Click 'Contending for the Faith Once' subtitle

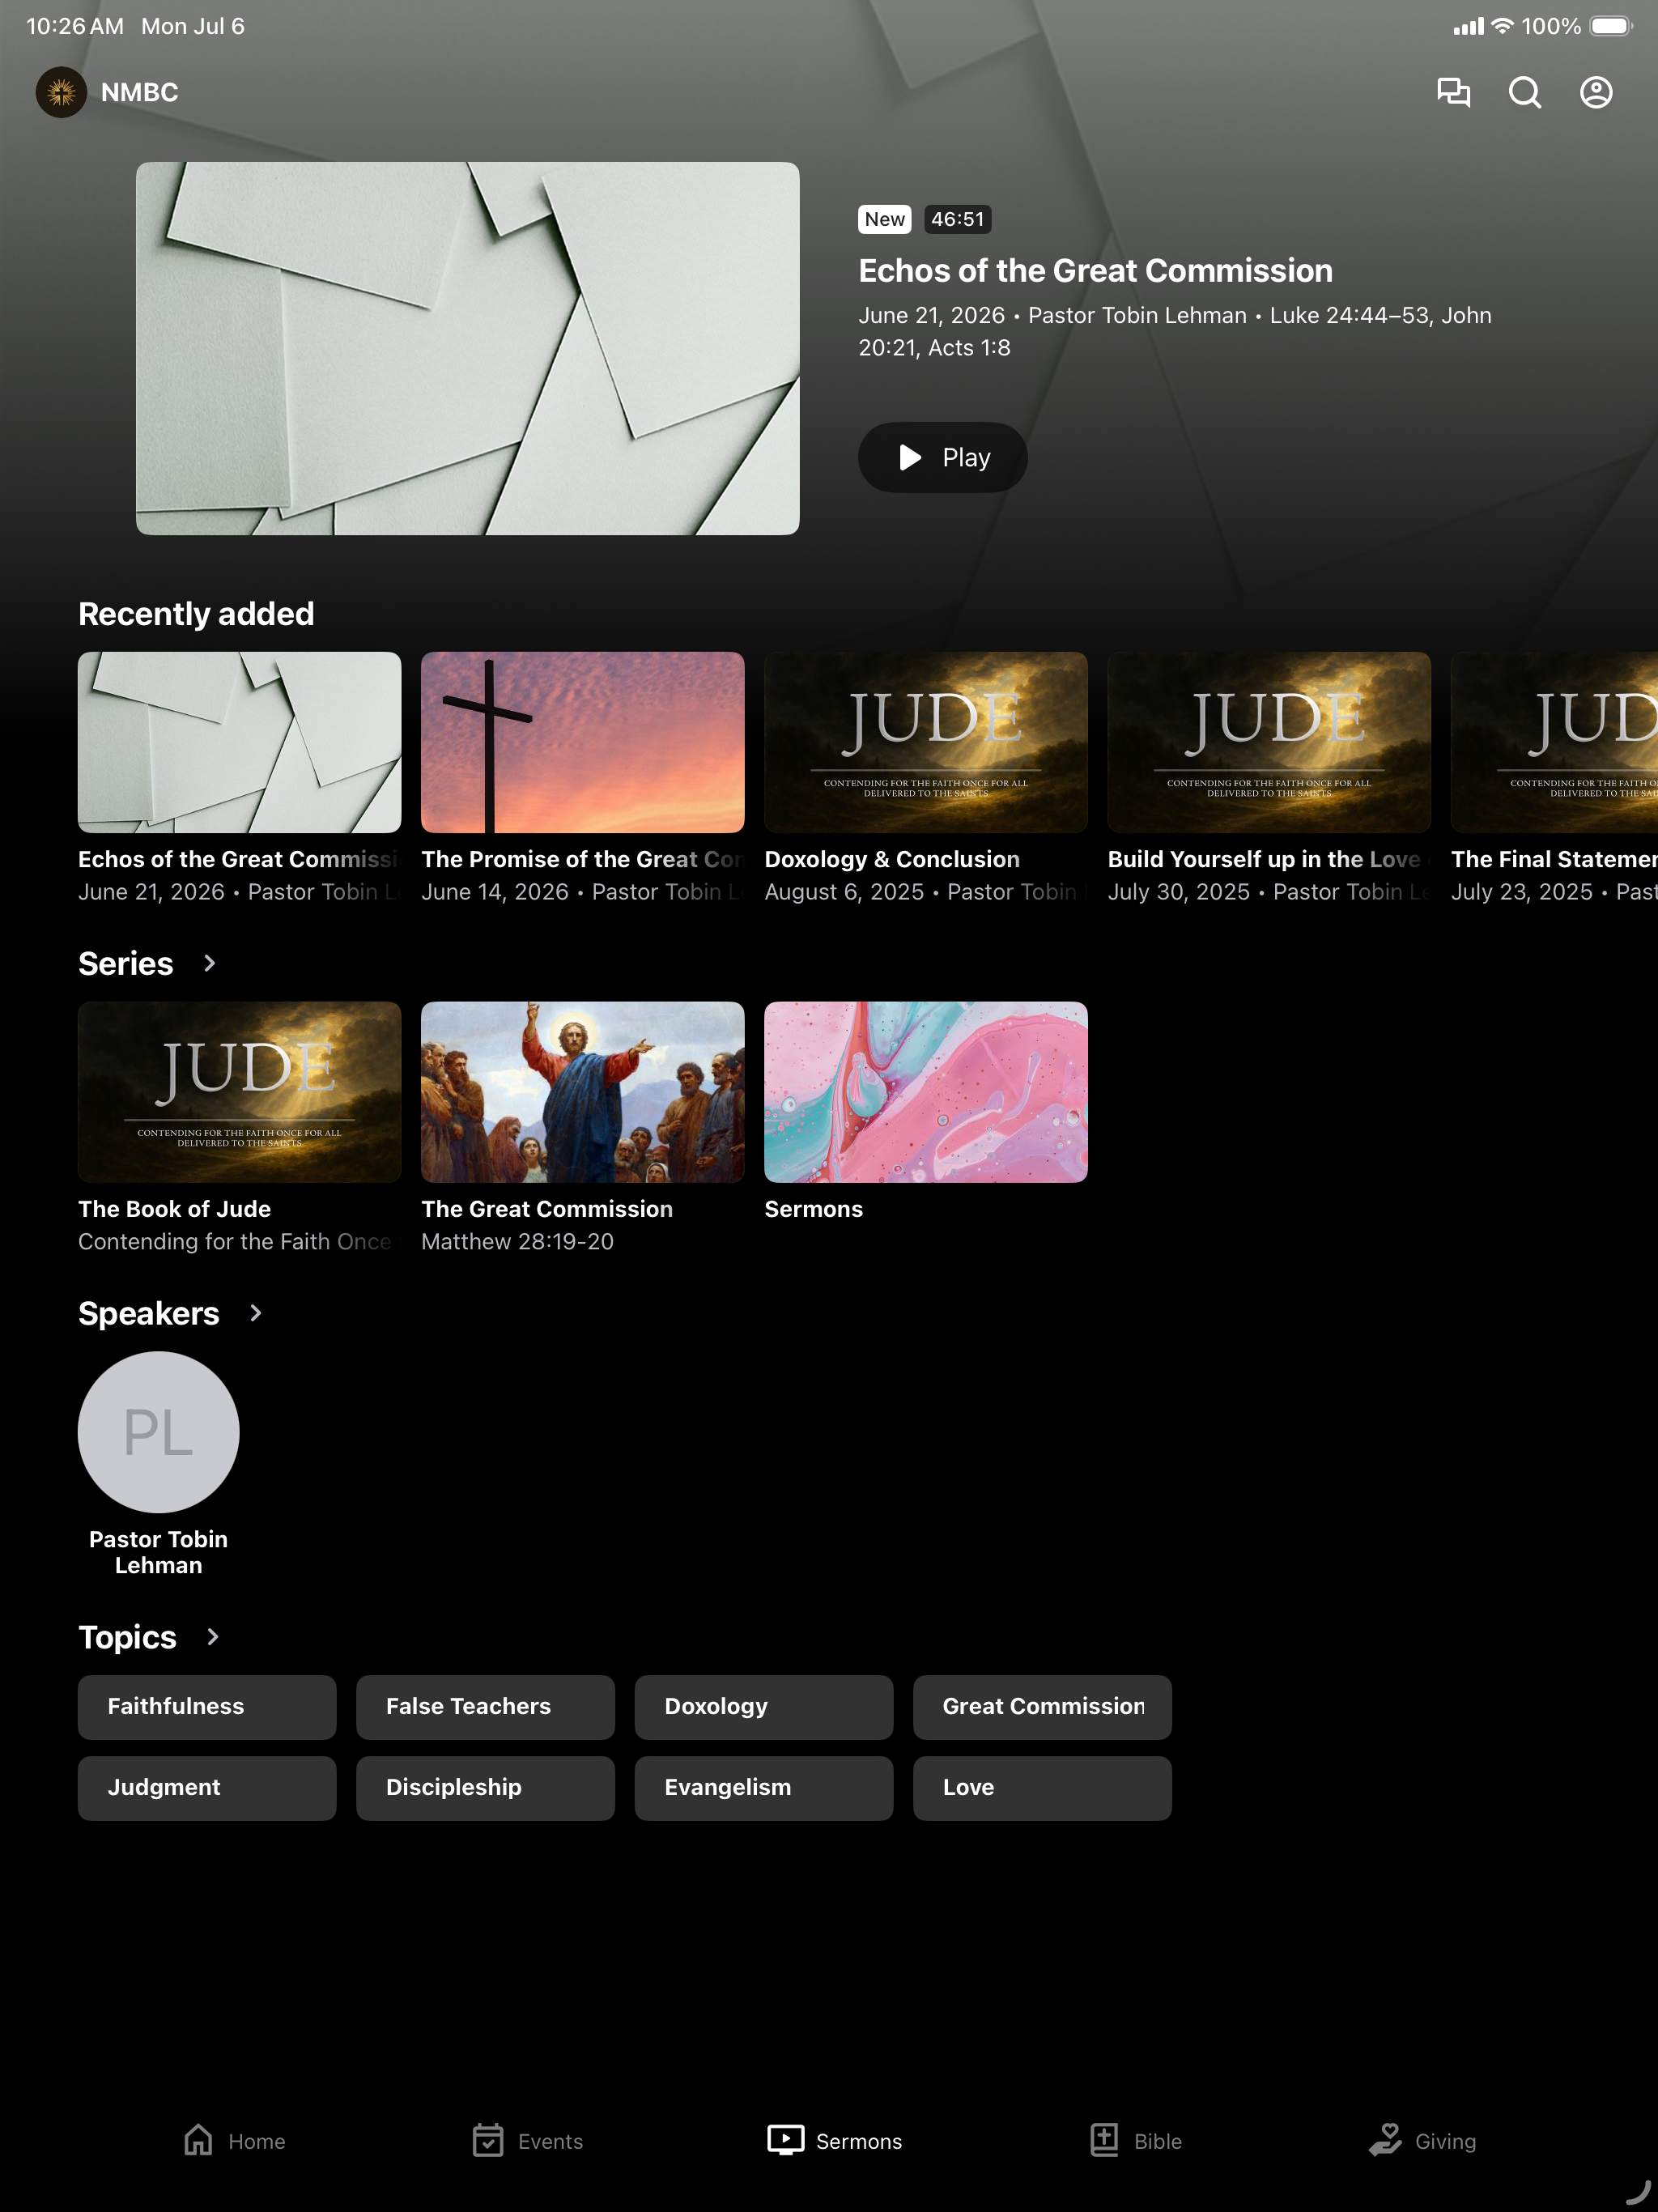tap(235, 1241)
